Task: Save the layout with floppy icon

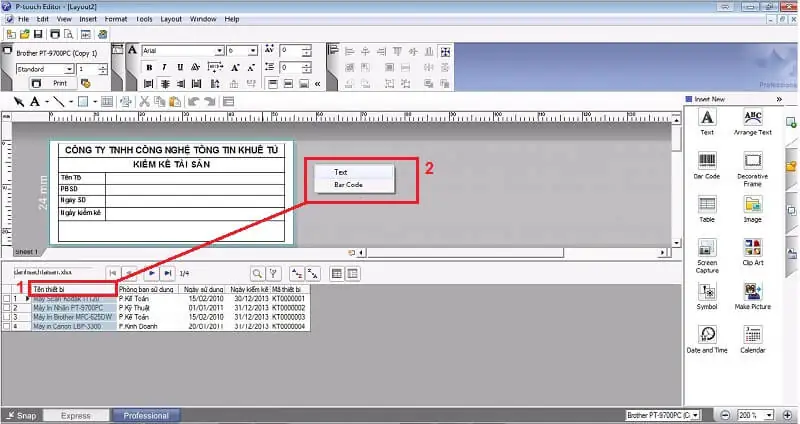Action: [x=38, y=34]
